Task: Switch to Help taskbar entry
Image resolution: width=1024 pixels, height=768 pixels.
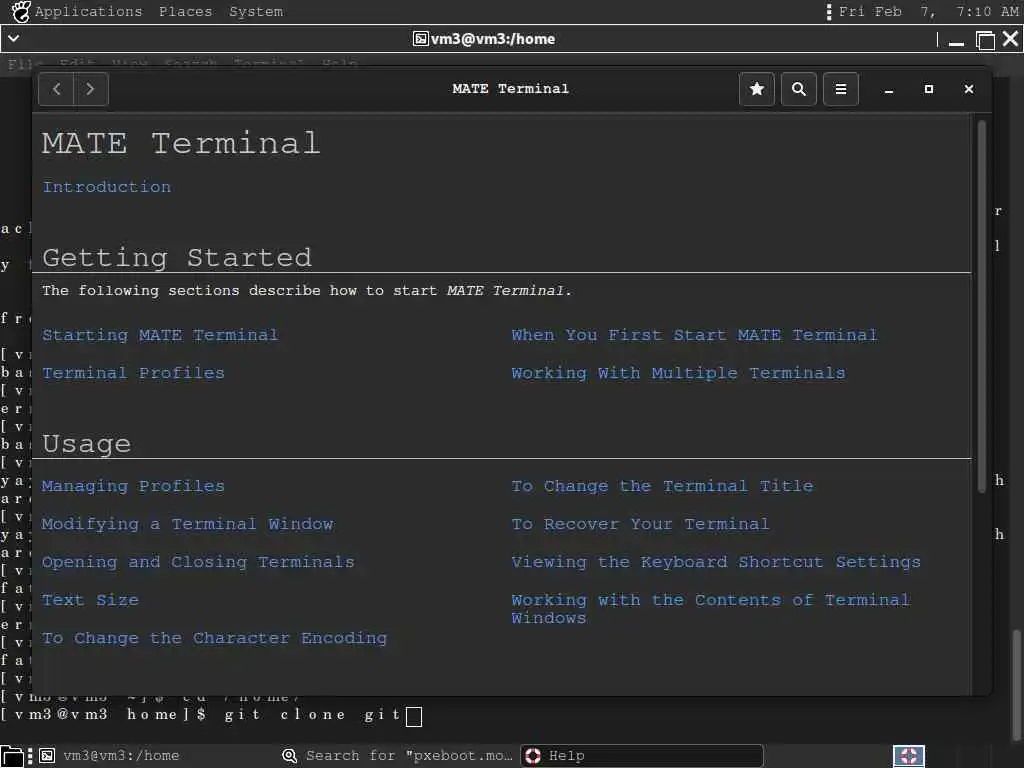Action: click(x=642, y=756)
